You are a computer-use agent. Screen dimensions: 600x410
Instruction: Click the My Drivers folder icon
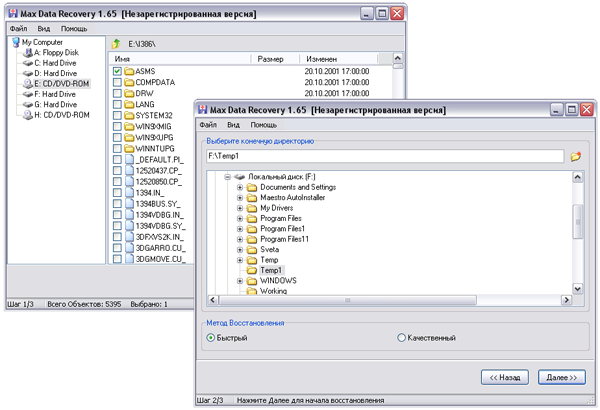tap(251, 208)
